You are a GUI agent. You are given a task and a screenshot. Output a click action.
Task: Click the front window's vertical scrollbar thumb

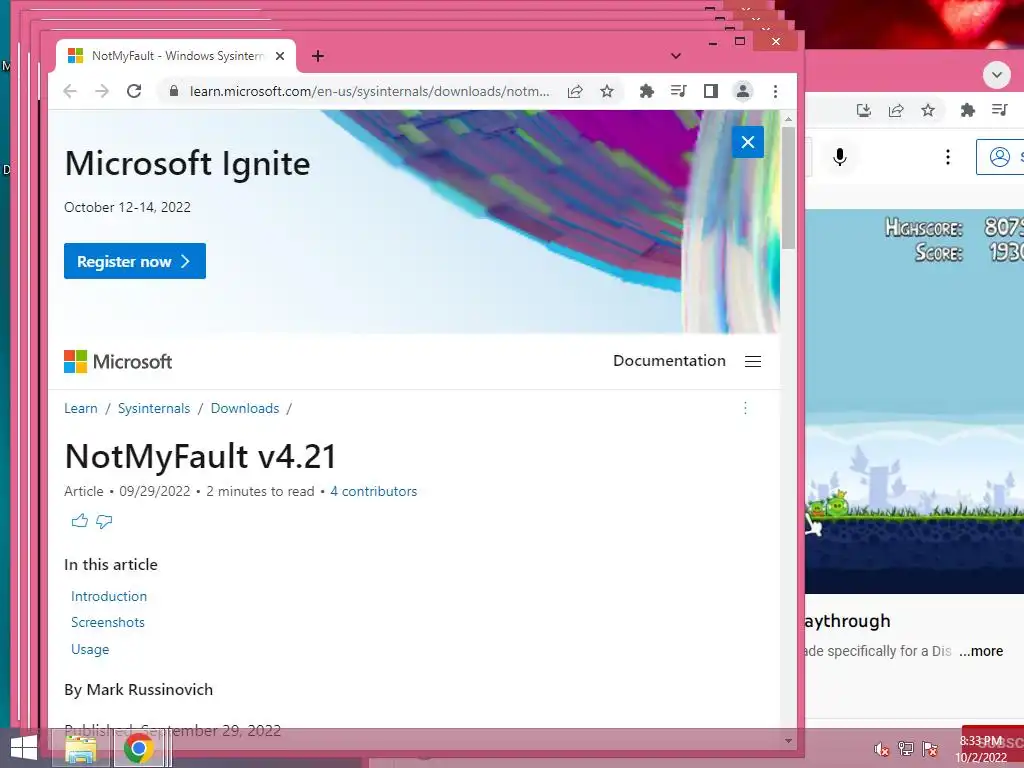coord(788,187)
